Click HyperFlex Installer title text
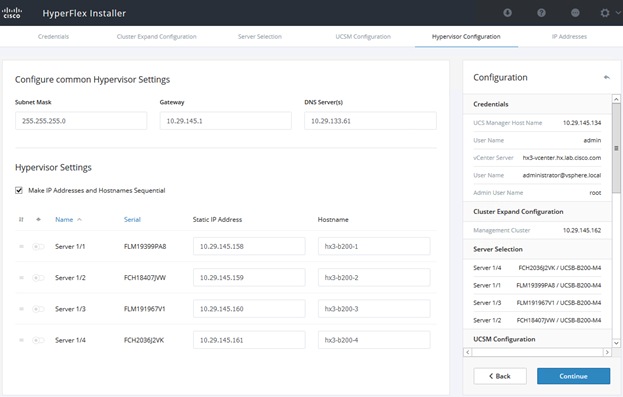Image resolution: width=623 pixels, height=397 pixels. pos(84,13)
